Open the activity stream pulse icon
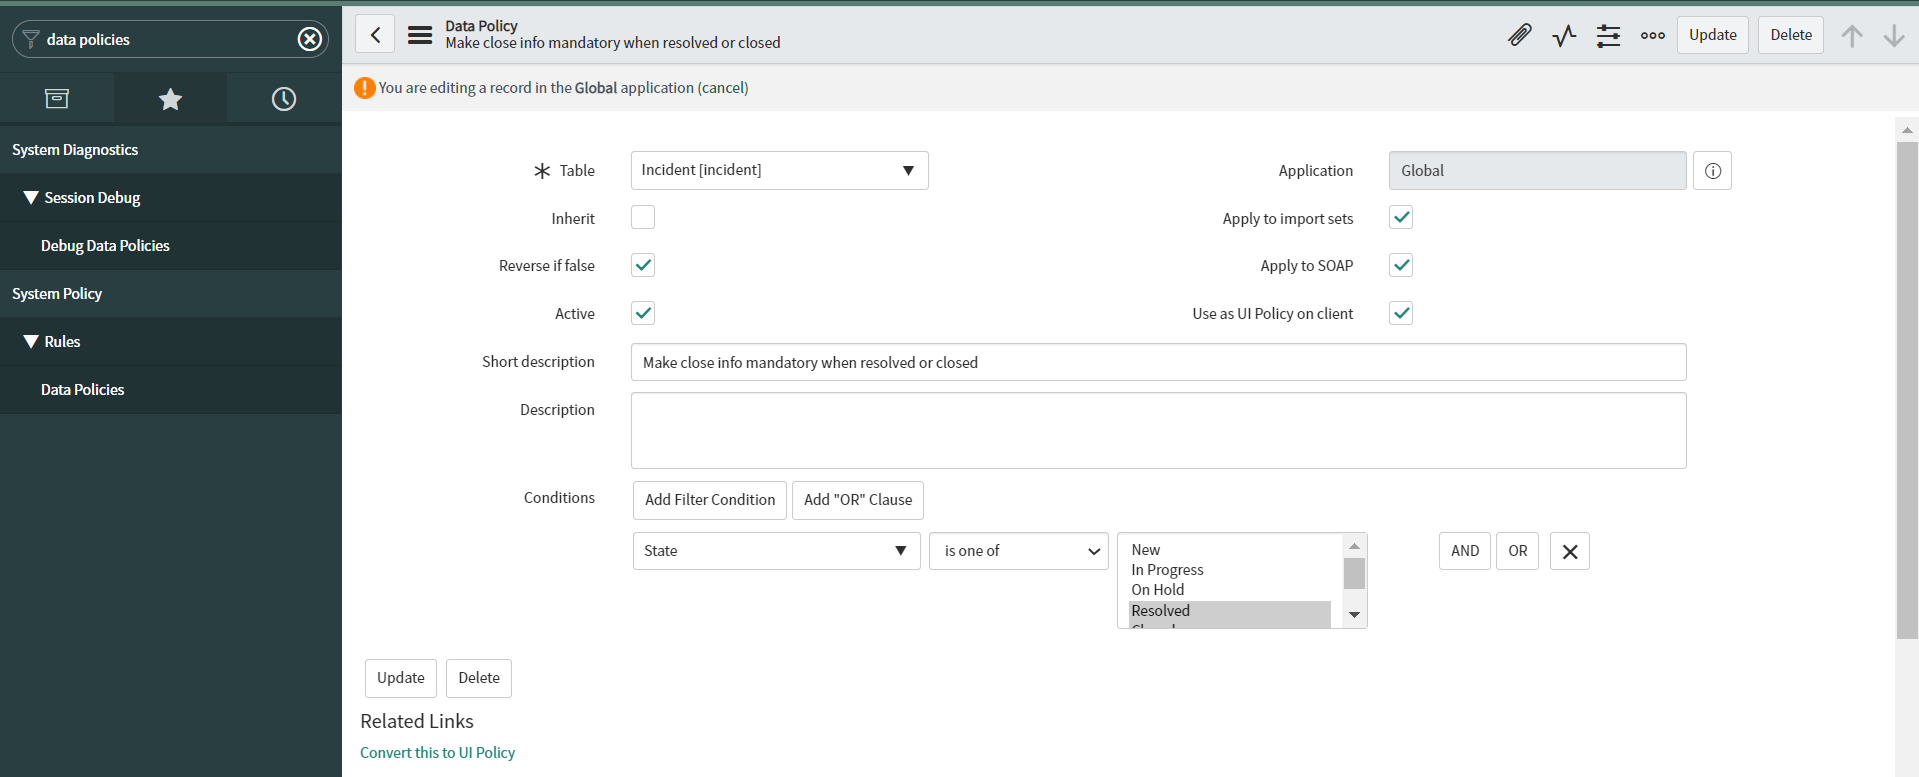Image resolution: width=1919 pixels, height=777 pixels. tap(1564, 36)
